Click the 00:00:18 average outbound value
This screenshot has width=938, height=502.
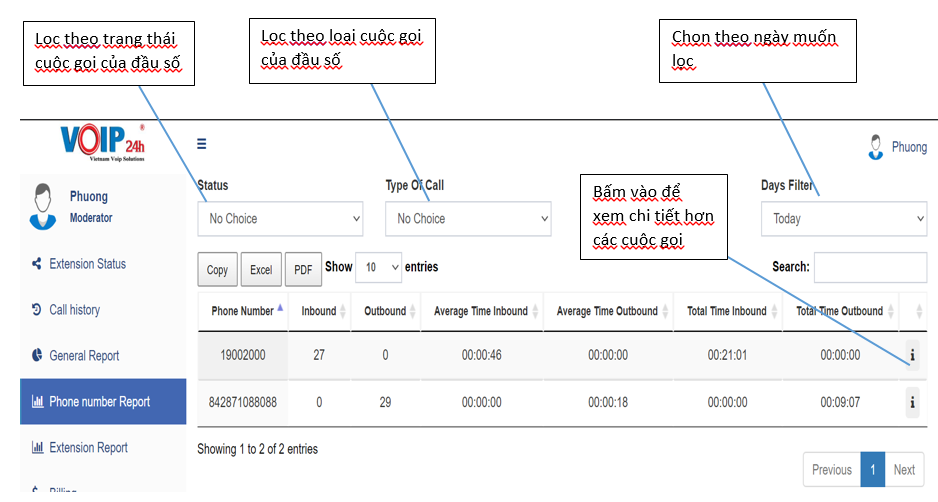[608, 402]
